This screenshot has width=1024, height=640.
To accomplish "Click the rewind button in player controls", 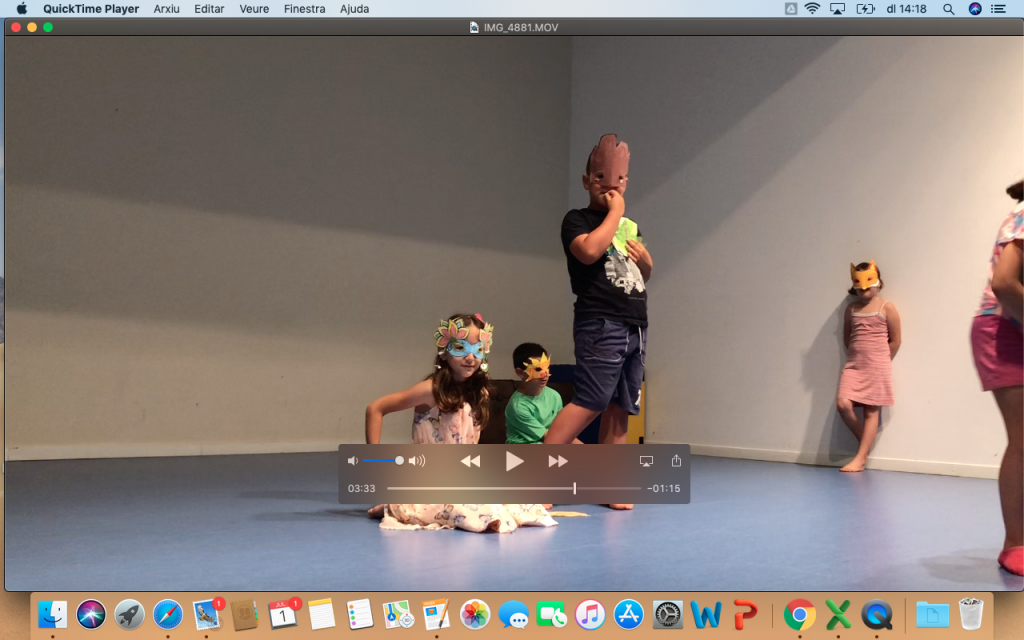I will (x=470, y=461).
